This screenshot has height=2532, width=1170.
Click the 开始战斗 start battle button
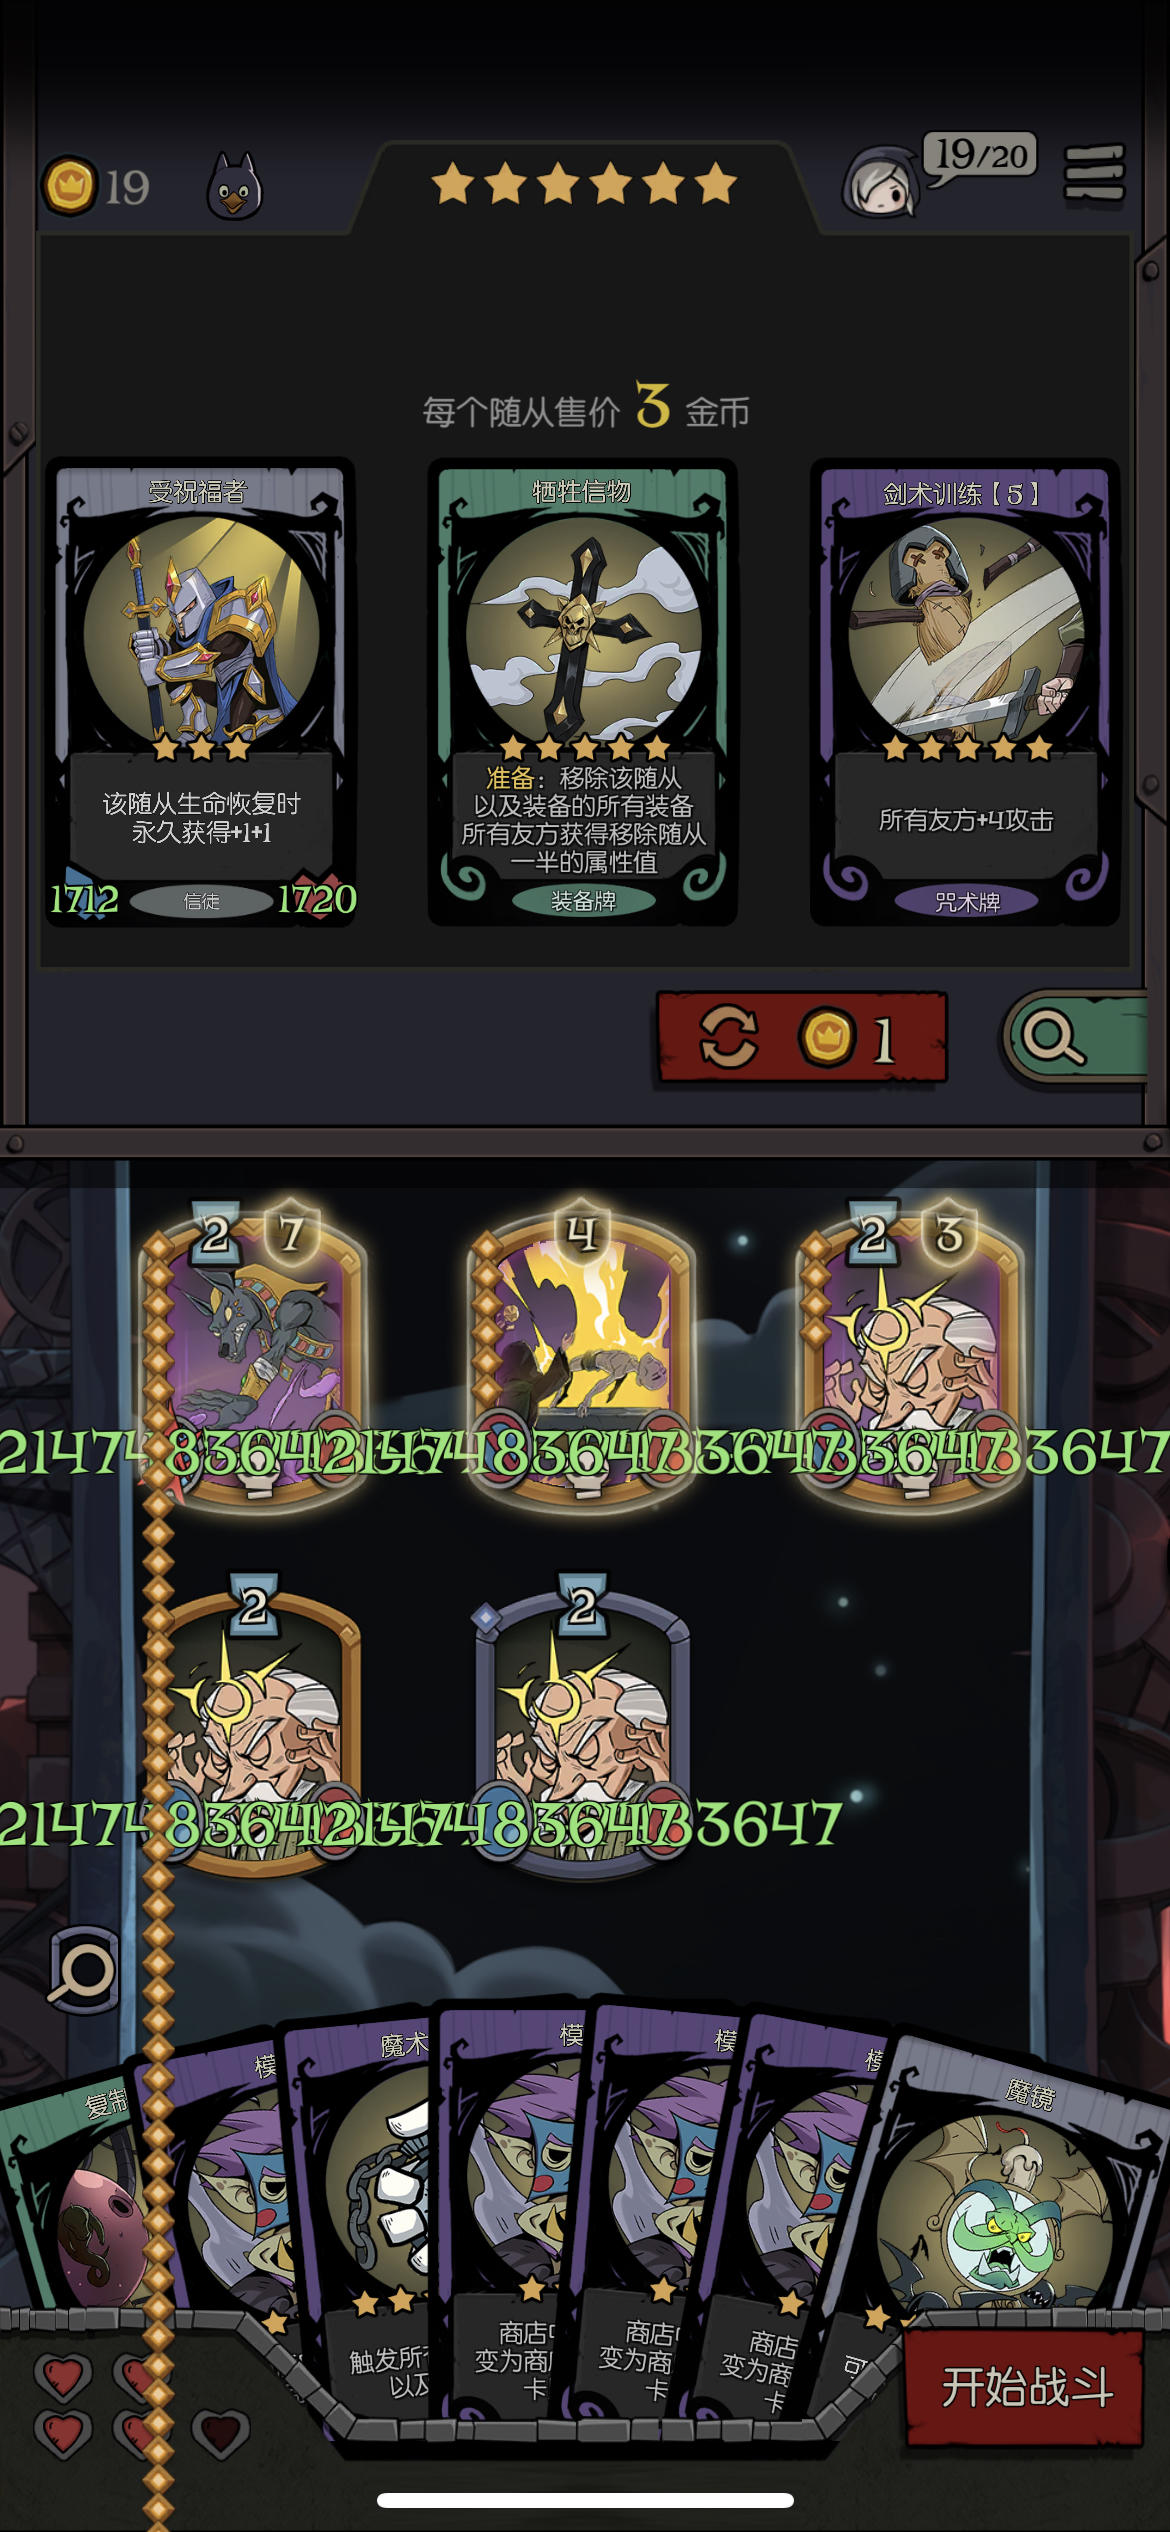(1025, 2388)
